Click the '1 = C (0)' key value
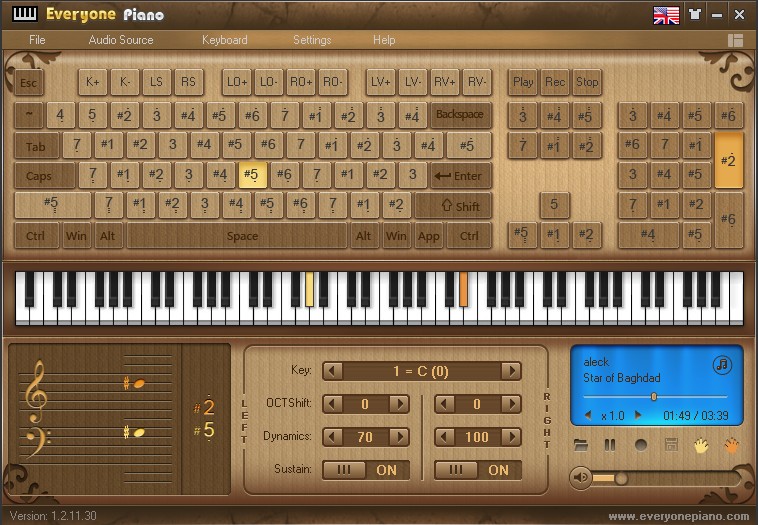The height and width of the screenshot is (525, 758). pos(422,371)
